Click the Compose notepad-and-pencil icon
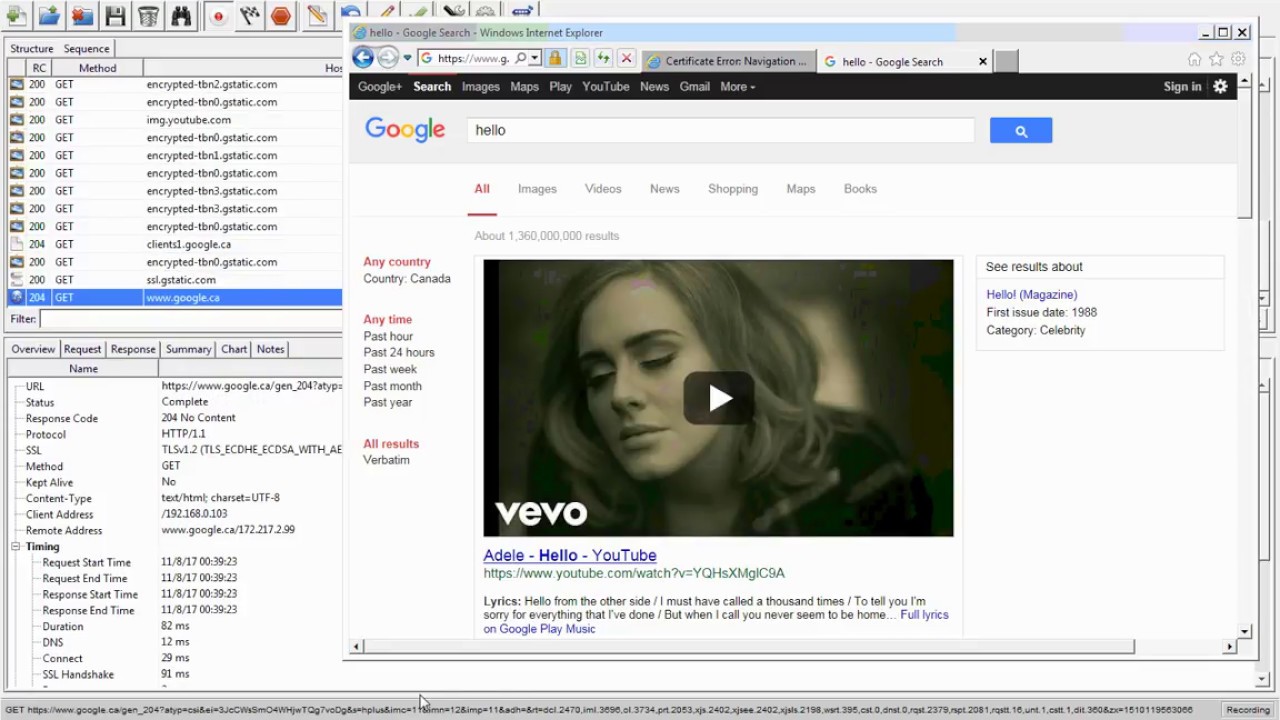 (x=317, y=15)
